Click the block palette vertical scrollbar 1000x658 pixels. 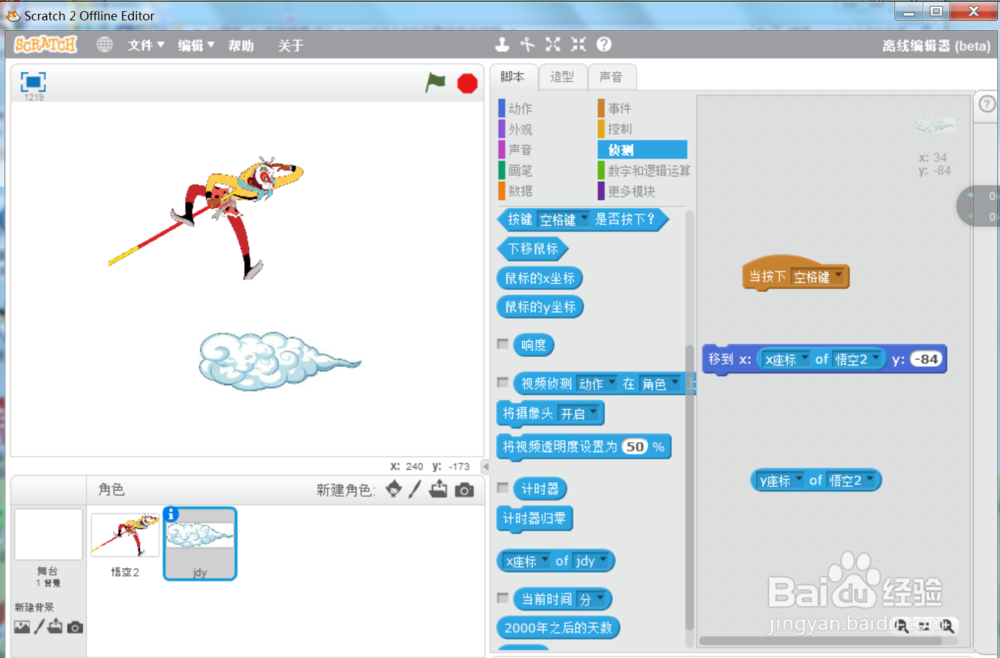tap(689, 487)
